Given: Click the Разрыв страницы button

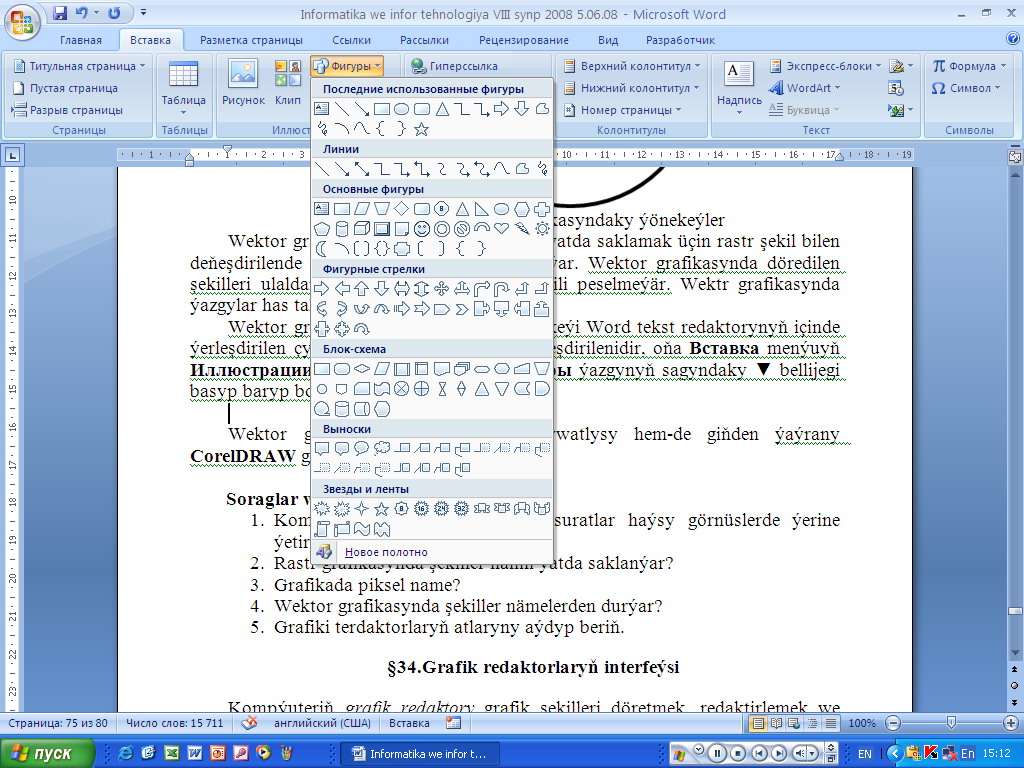Looking at the screenshot, I should 68,110.
